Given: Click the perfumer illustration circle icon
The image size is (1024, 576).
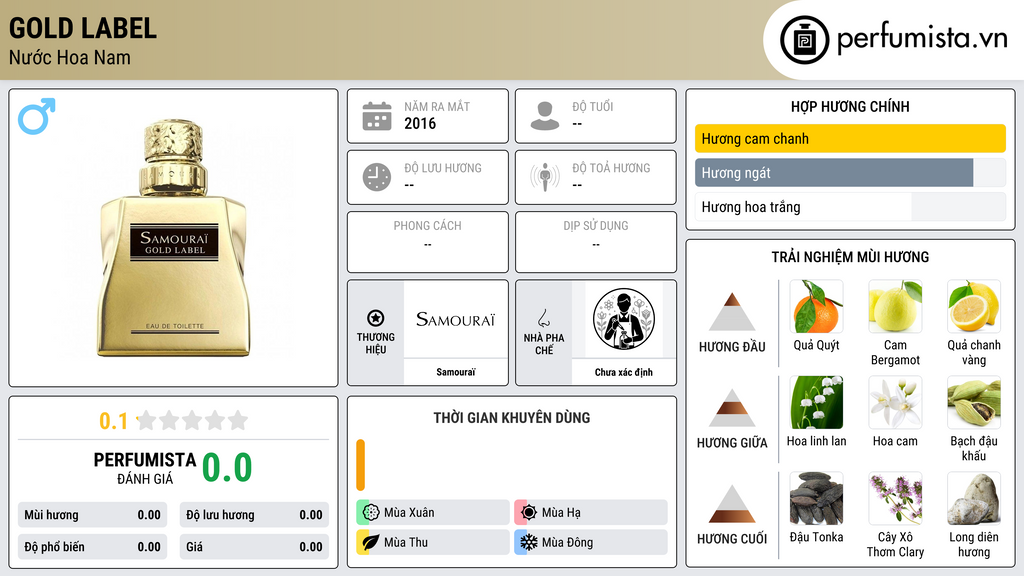Looking at the screenshot, I should tap(624, 319).
